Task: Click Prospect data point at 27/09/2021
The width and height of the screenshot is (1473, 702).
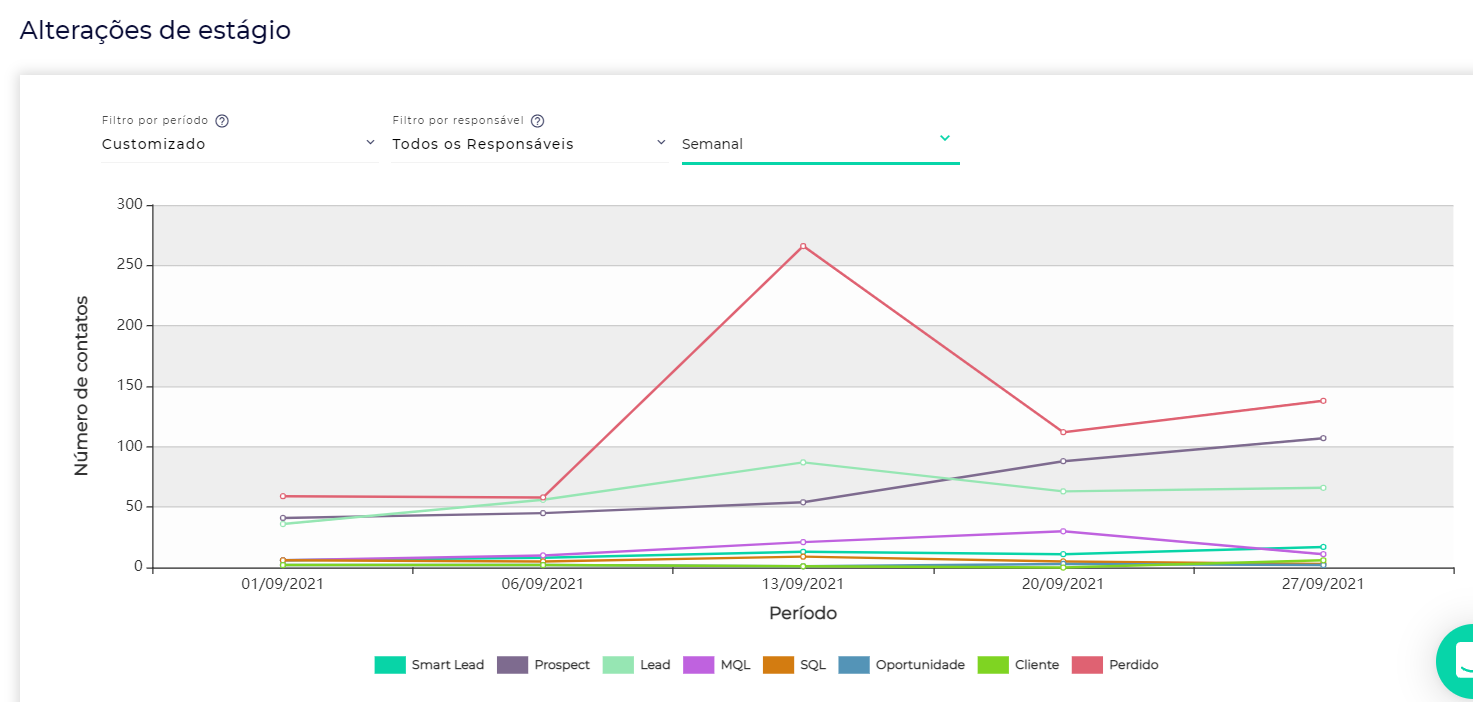Action: point(1323,438)
